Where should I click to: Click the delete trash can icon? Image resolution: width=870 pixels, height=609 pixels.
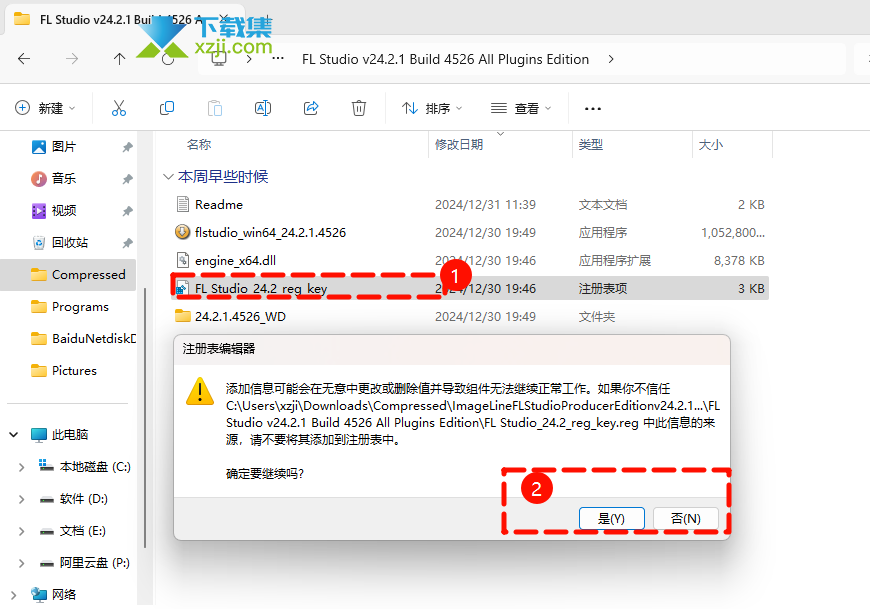coord(359,108)
